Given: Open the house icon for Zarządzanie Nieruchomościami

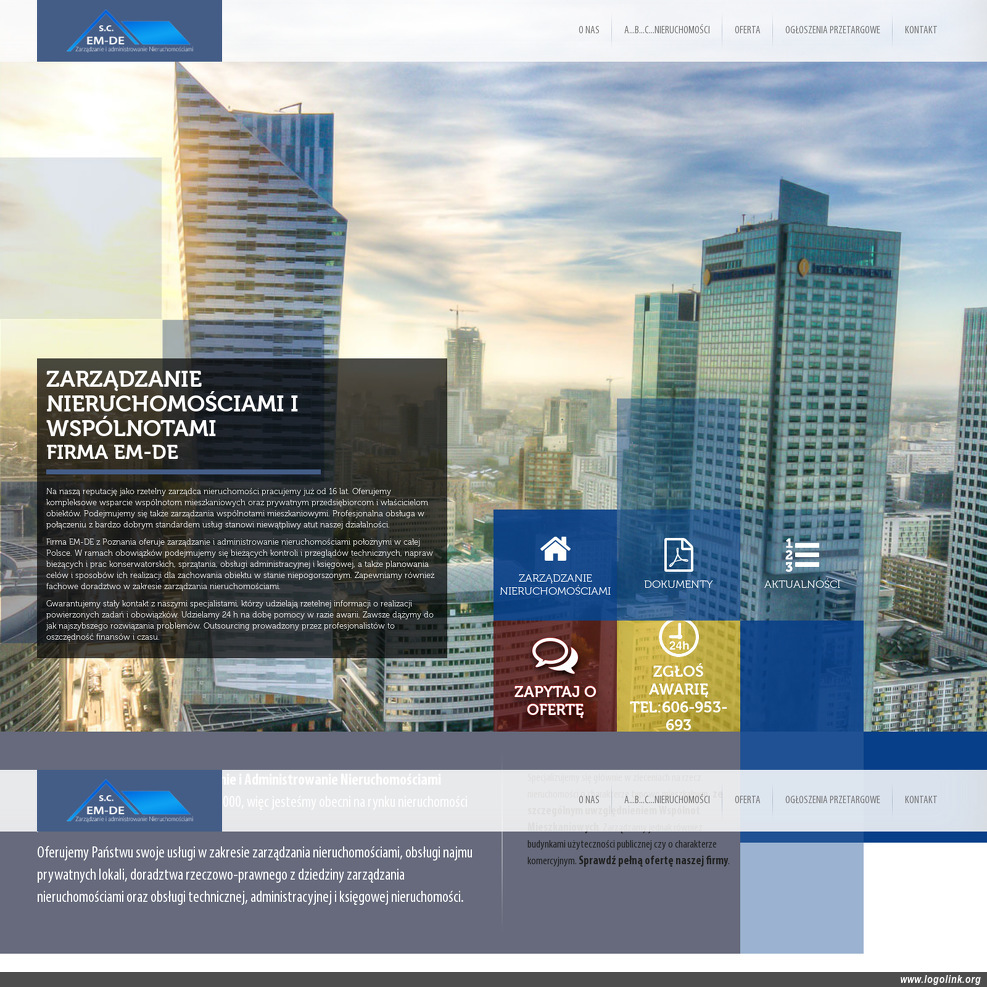Looking at the screenshot, I should point(555,549).
